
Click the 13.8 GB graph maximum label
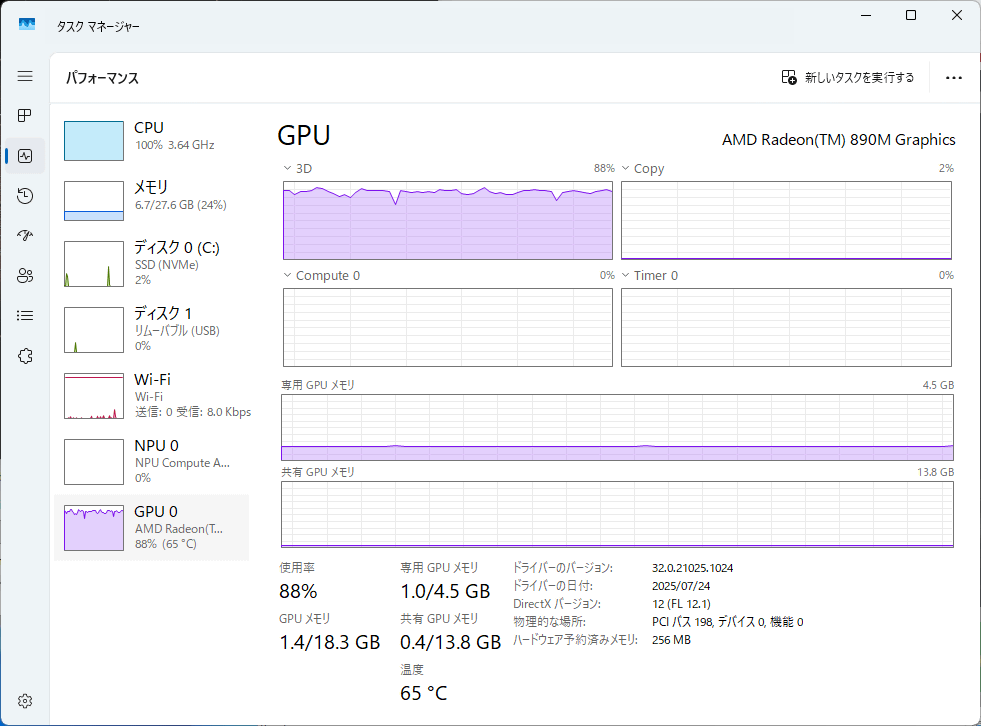pyautogui.click(x=935, y=472)
